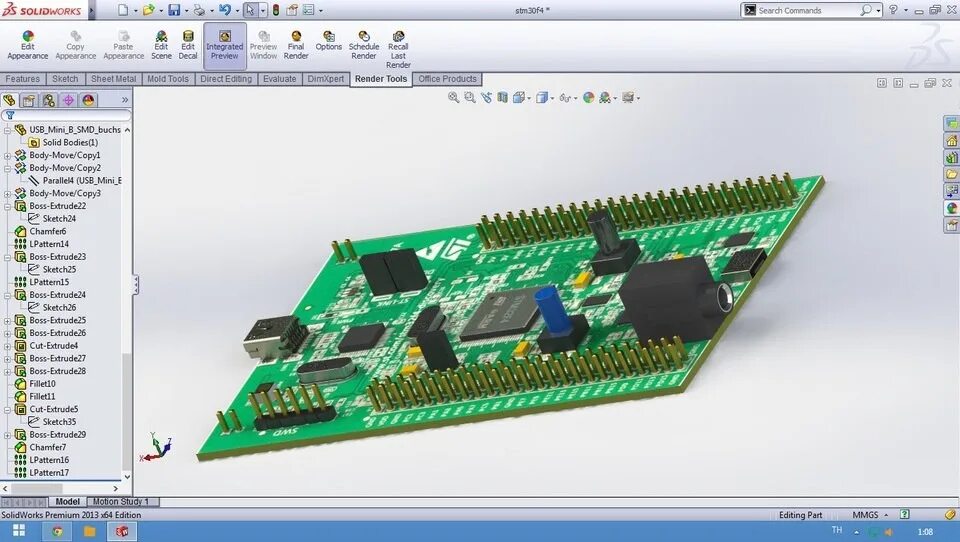Switch to the Sheet Metal tab
The height and width of the screenshot is (542, 960).
point(113,78)
